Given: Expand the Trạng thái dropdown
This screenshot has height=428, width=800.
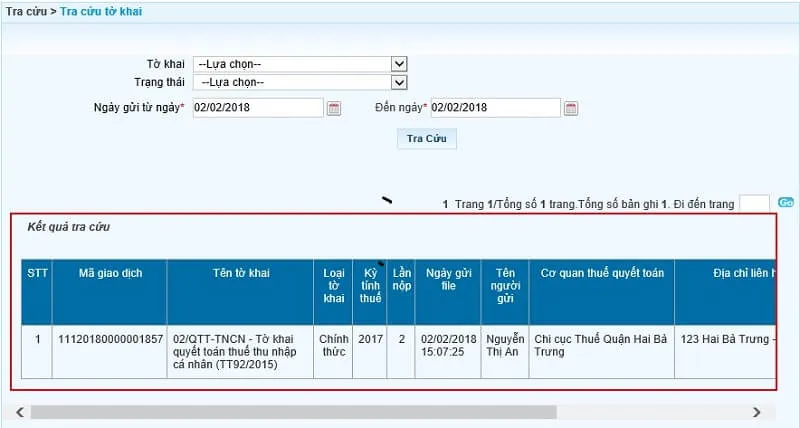Looking at the screenshot, I should coord(399,82).
